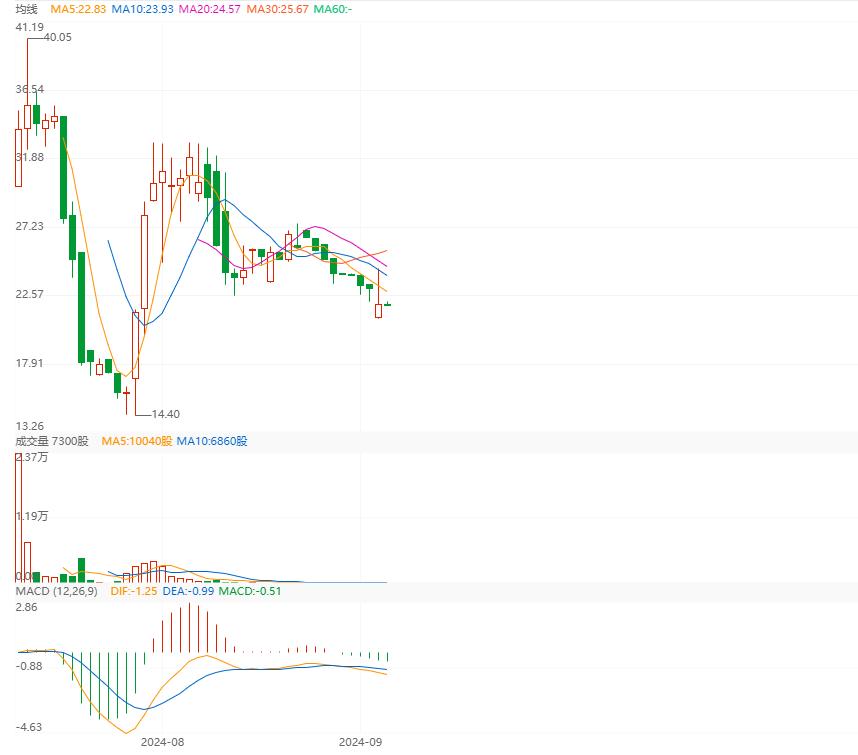Click the 40.05 high price marker

pos(57,37)
